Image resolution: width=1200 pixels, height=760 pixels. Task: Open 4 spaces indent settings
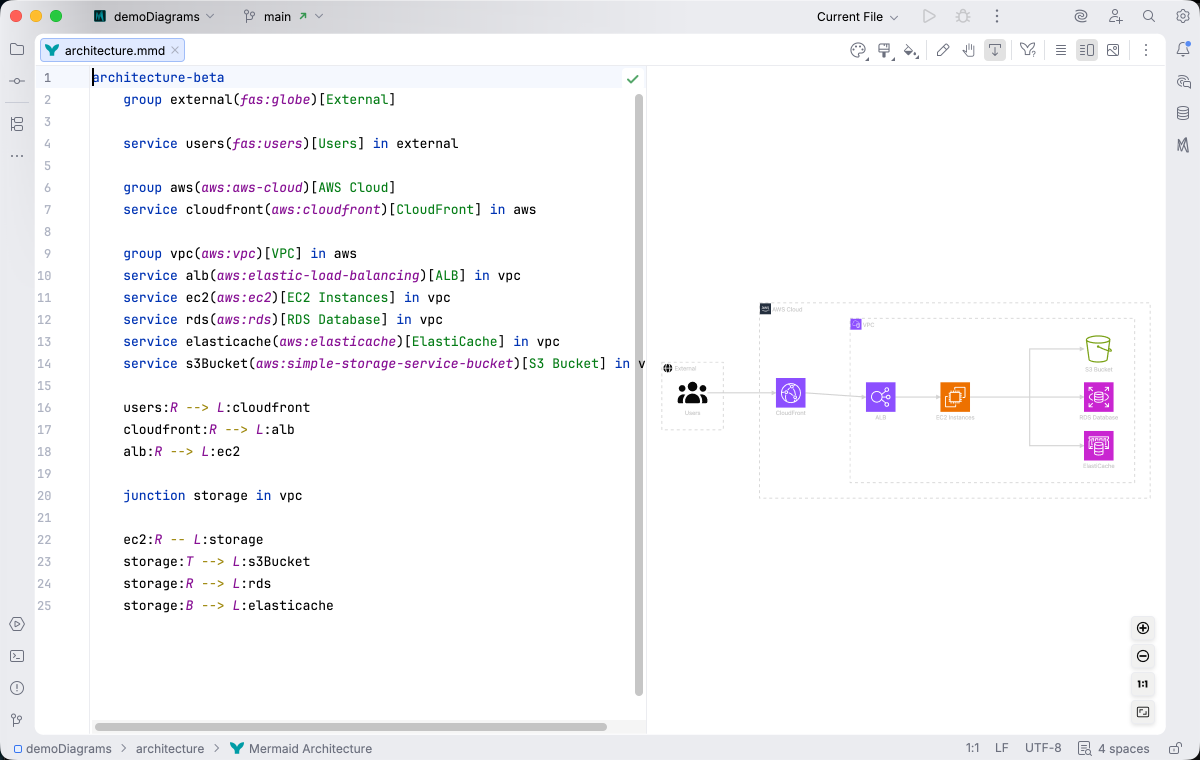click(x=1114, y=748)
